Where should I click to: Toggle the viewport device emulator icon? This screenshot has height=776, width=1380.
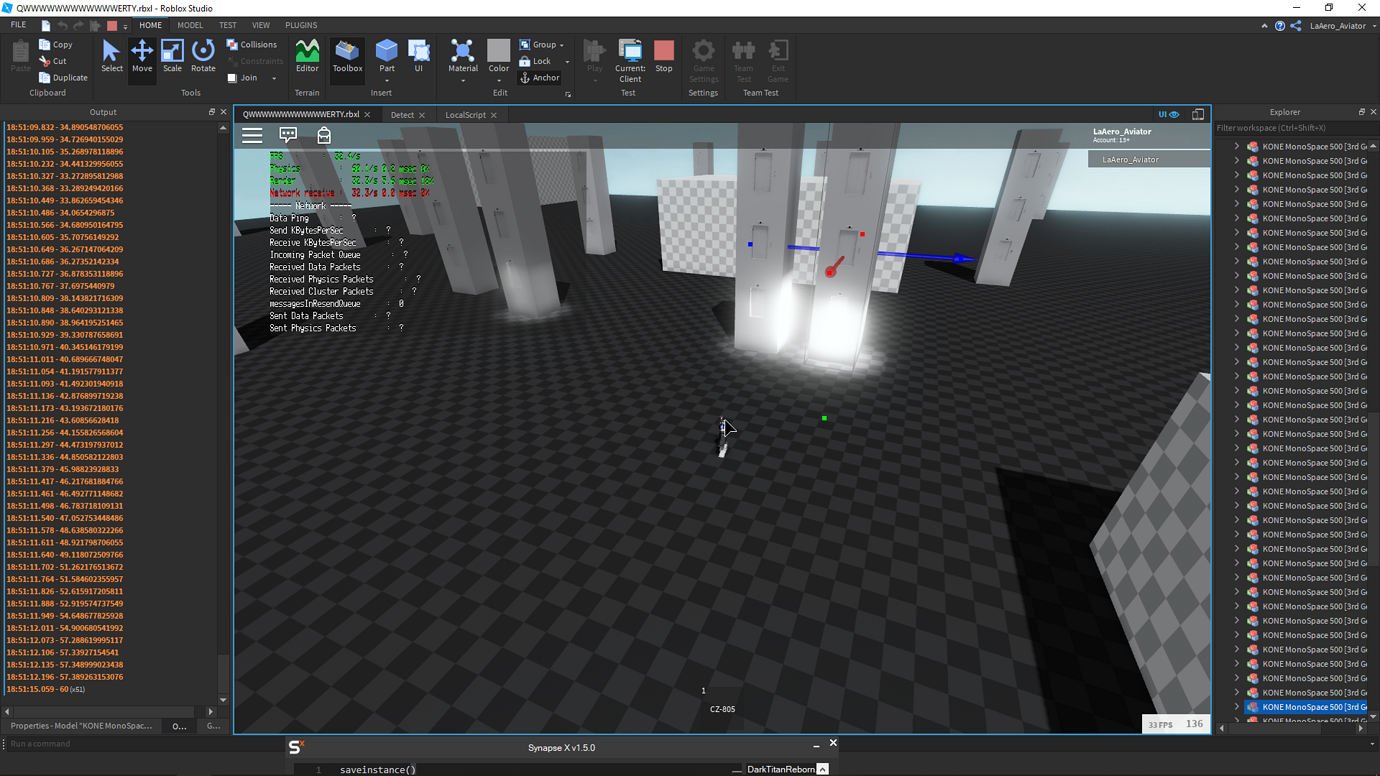[x=1197, y=114]
